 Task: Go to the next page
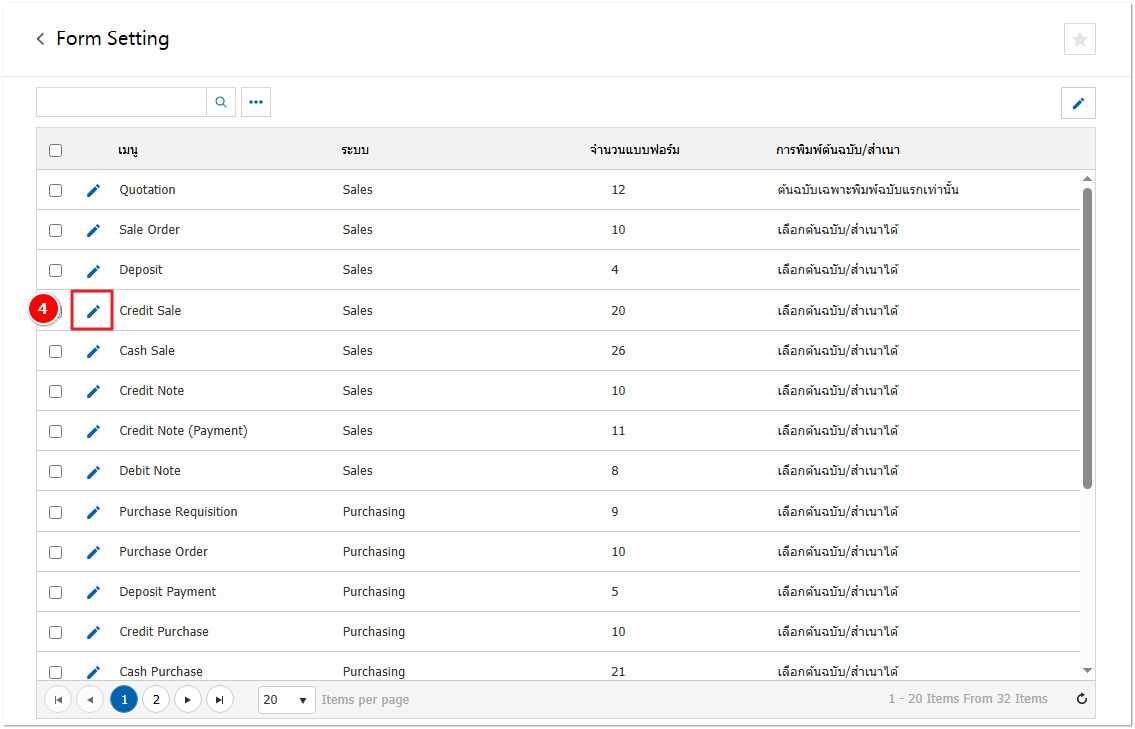click(188, 700)
